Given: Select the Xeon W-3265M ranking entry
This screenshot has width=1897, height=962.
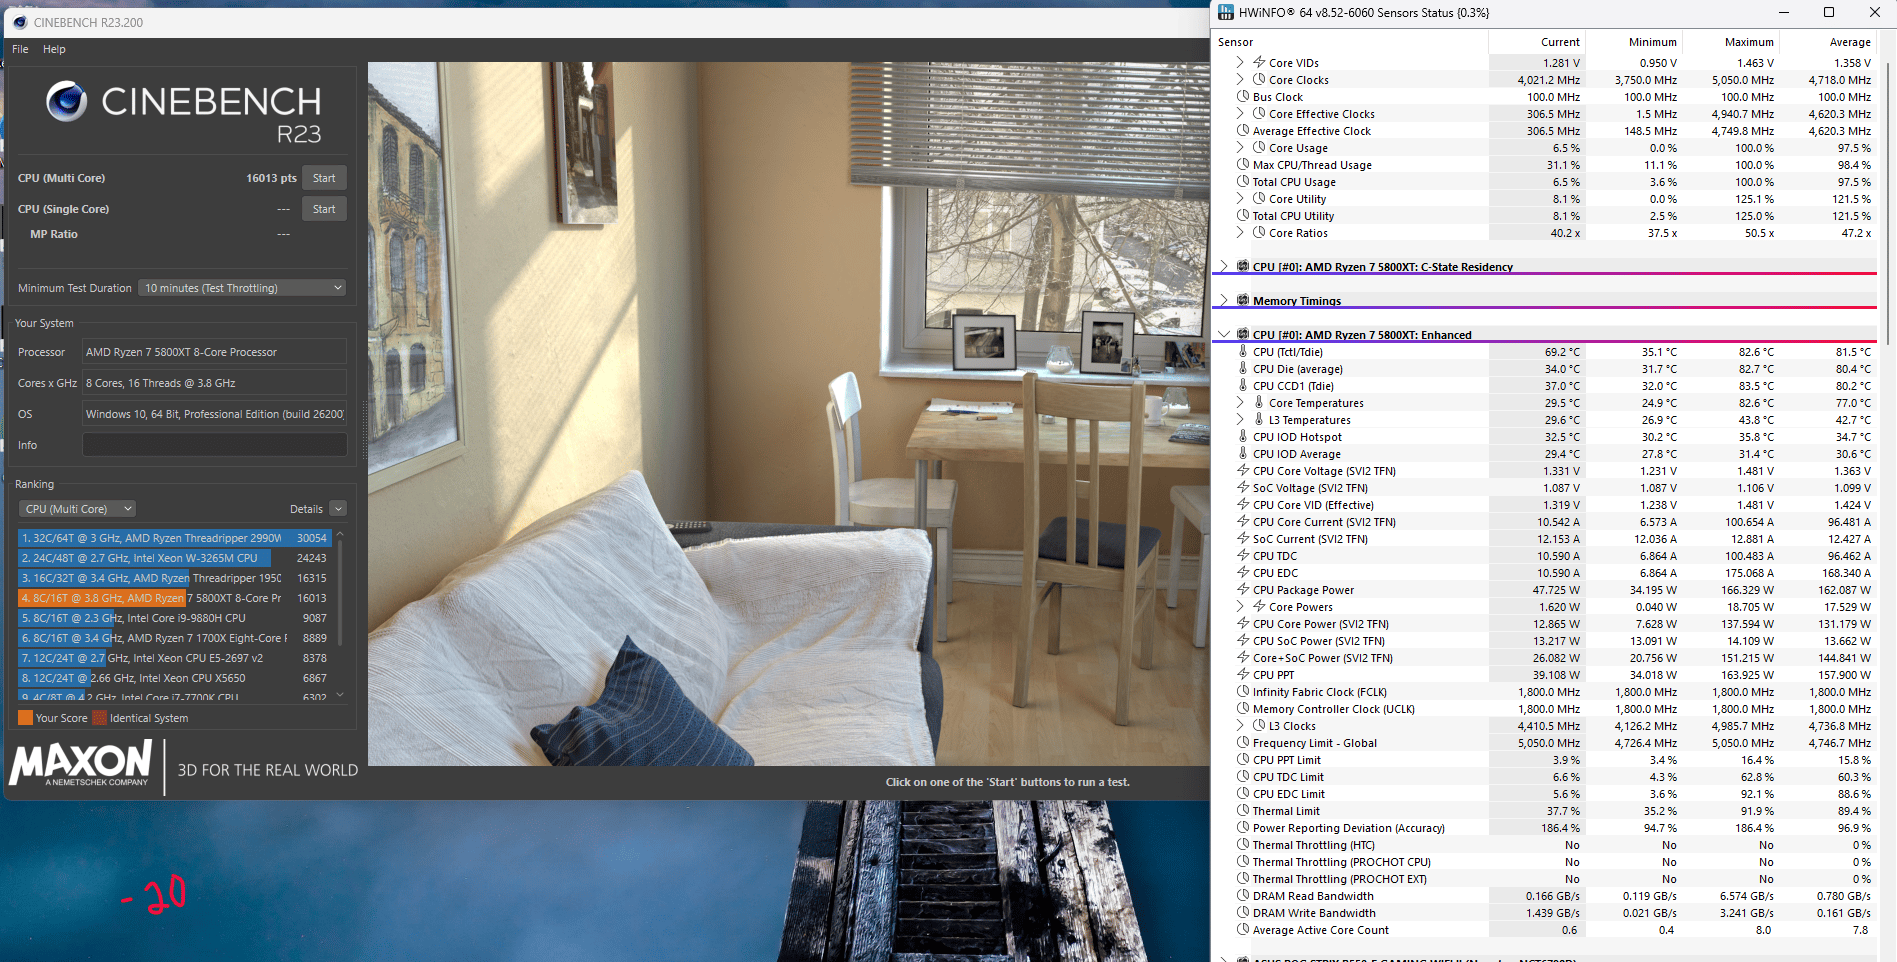Looking at the screenshot, I should [x=175, y=558].
